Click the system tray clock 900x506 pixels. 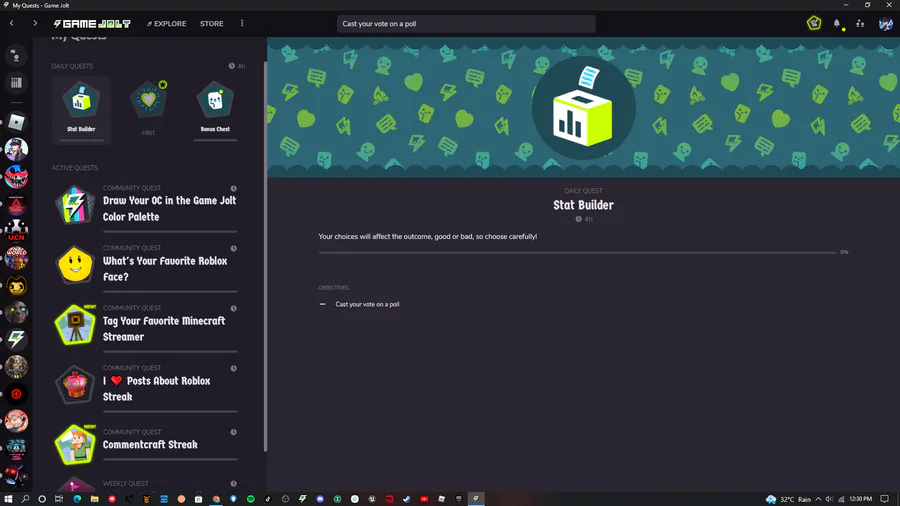click(x=860, y=499)
